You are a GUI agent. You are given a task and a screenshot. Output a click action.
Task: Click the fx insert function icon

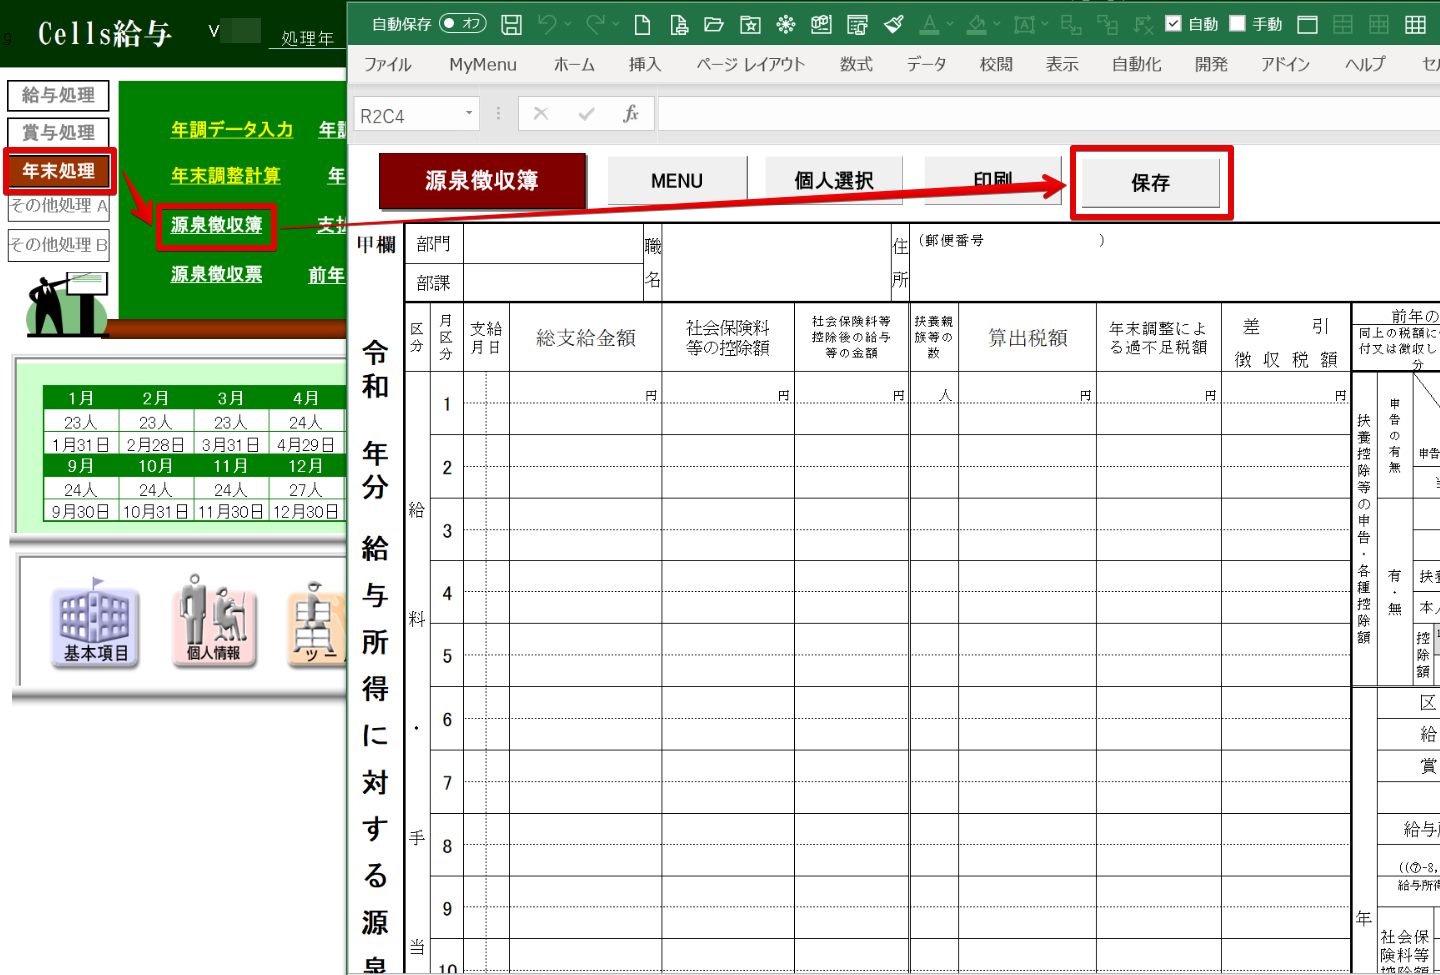631,114
